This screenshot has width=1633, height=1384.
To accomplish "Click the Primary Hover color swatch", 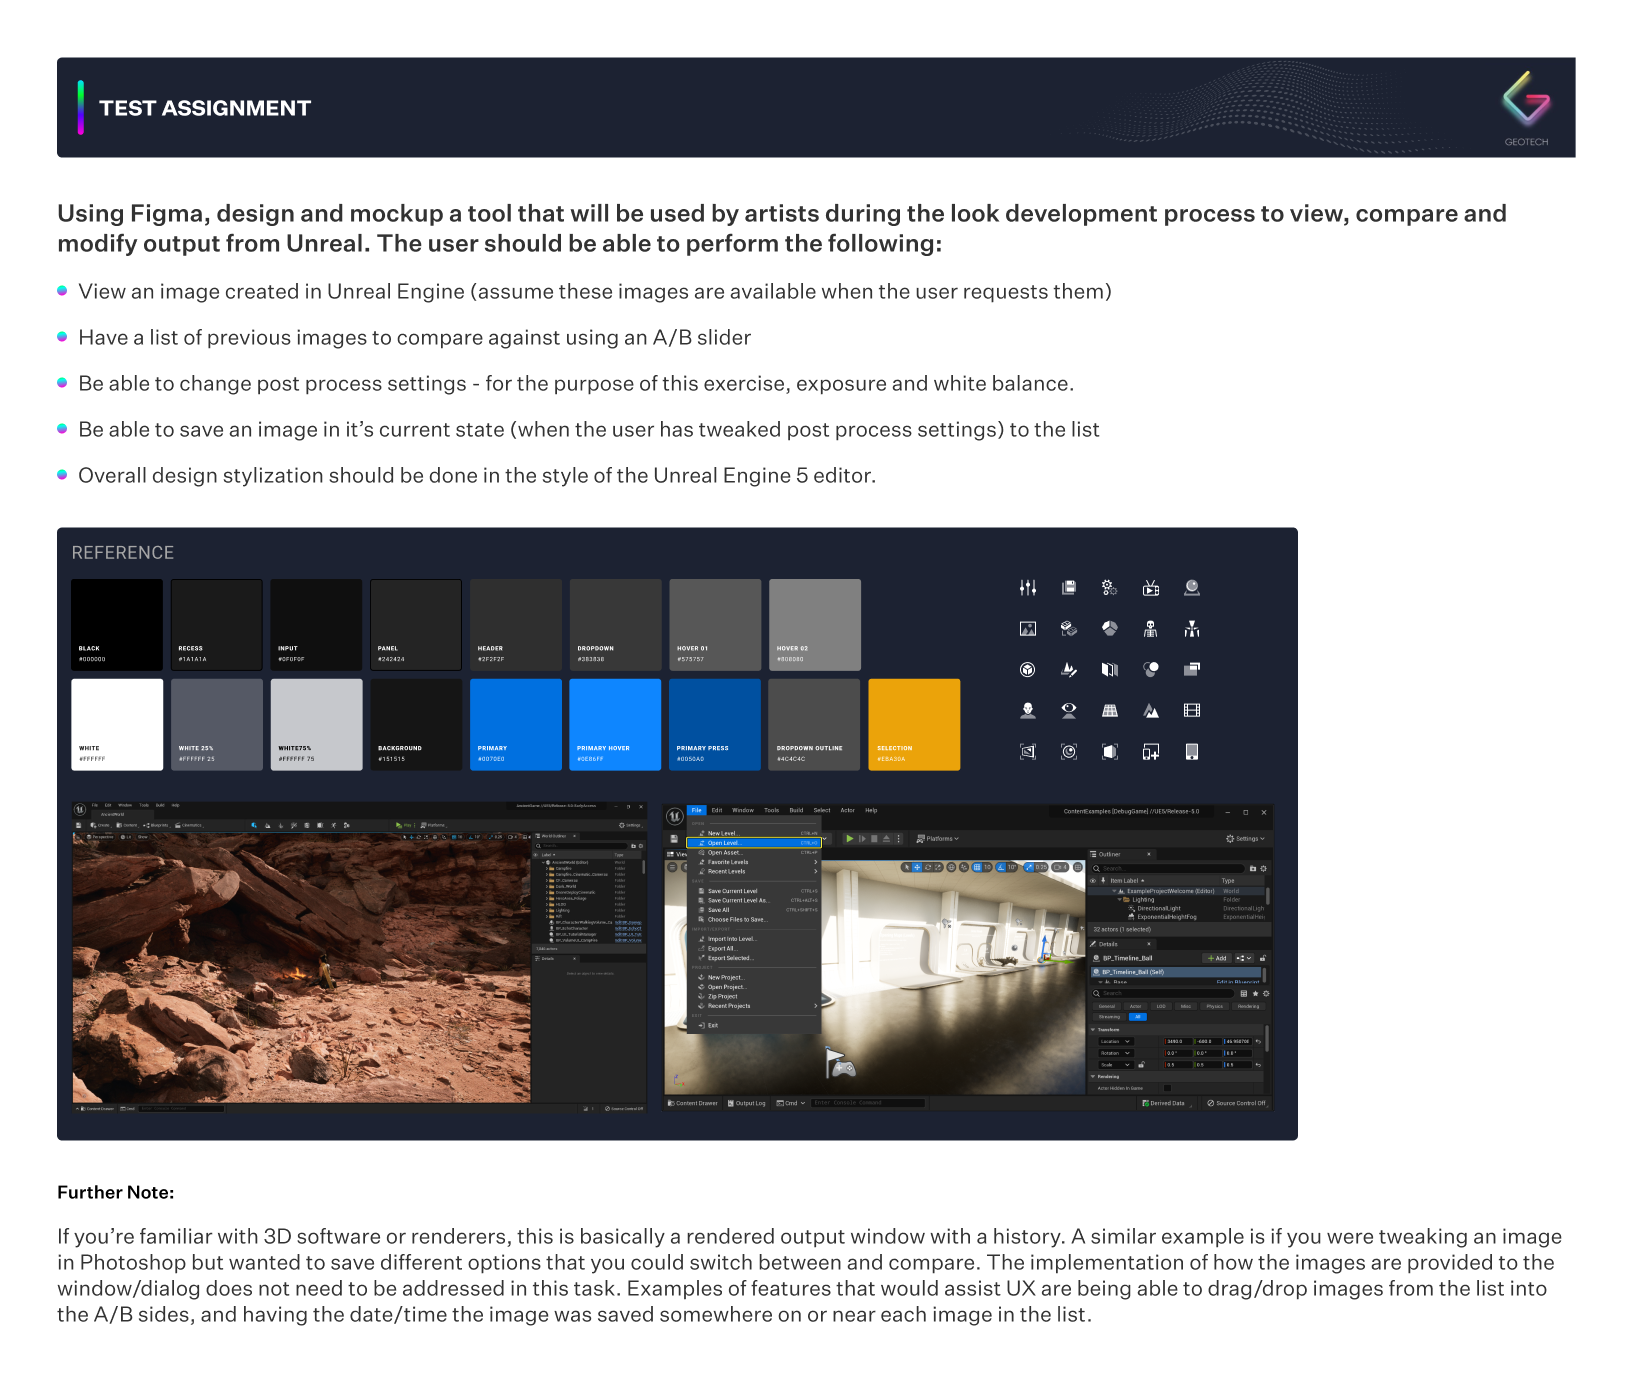I will [x=615, y=725].
